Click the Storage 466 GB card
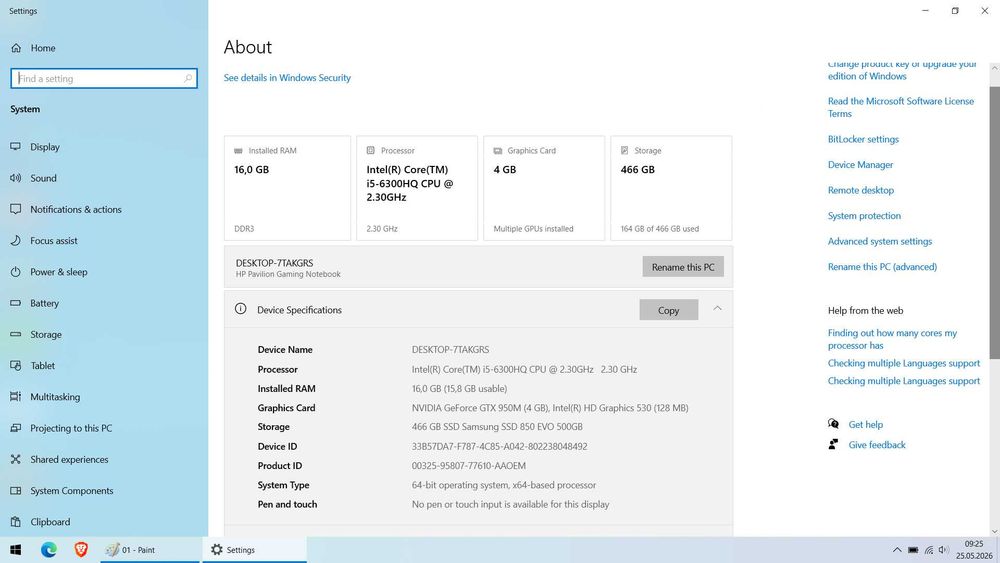The width and height of the screenshot is (1000, 563). click(671, 188)
